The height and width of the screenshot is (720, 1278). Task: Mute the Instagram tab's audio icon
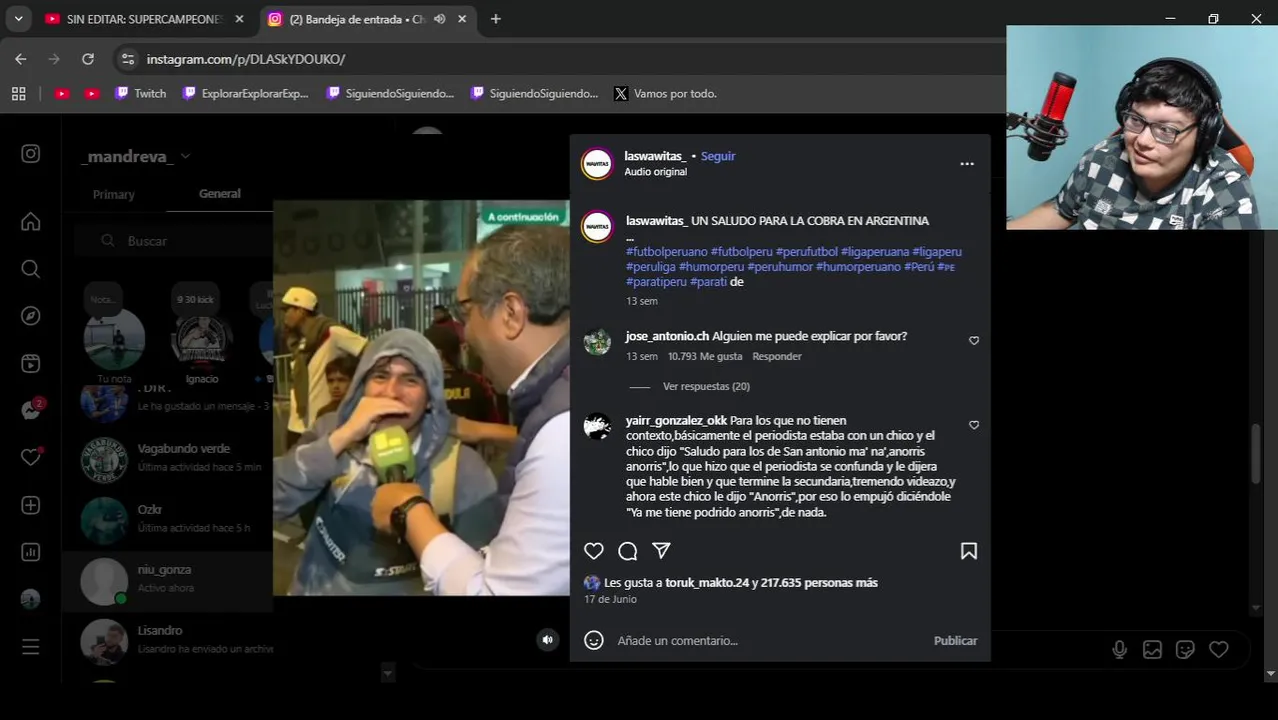tap(440, 19)
